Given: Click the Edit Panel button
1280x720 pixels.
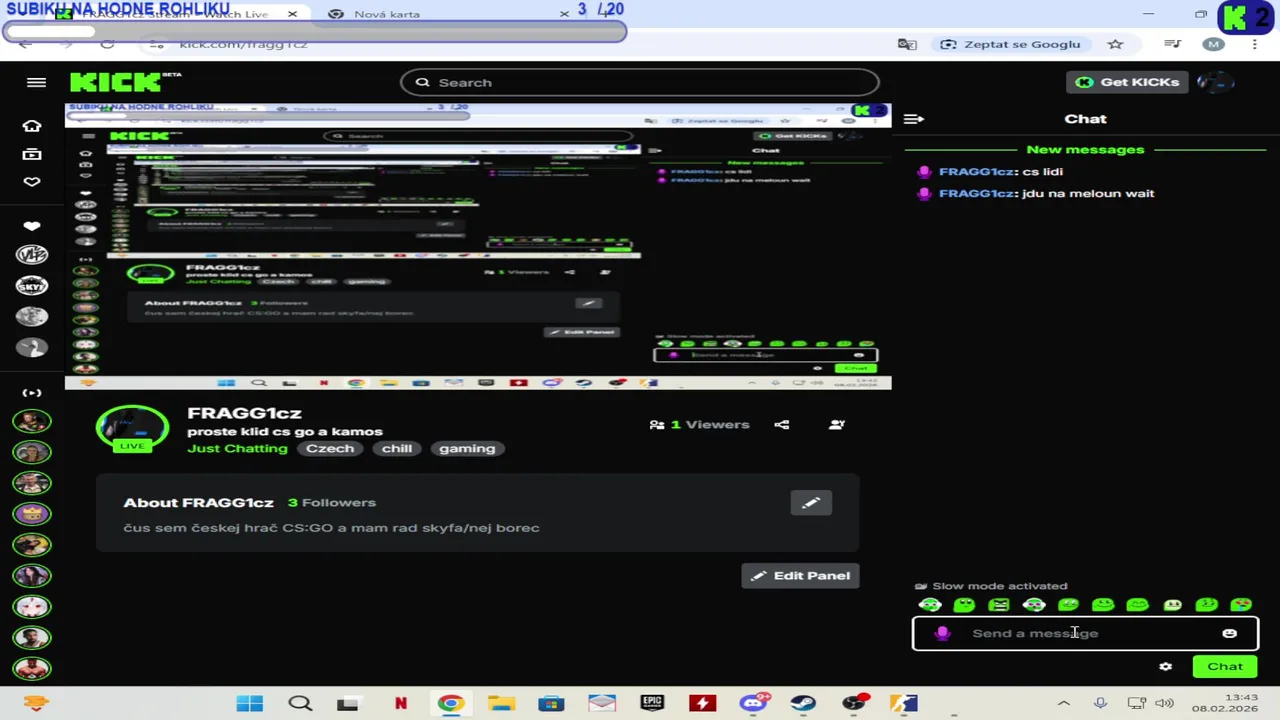Looking at the screenshot, I should (800, 575).
